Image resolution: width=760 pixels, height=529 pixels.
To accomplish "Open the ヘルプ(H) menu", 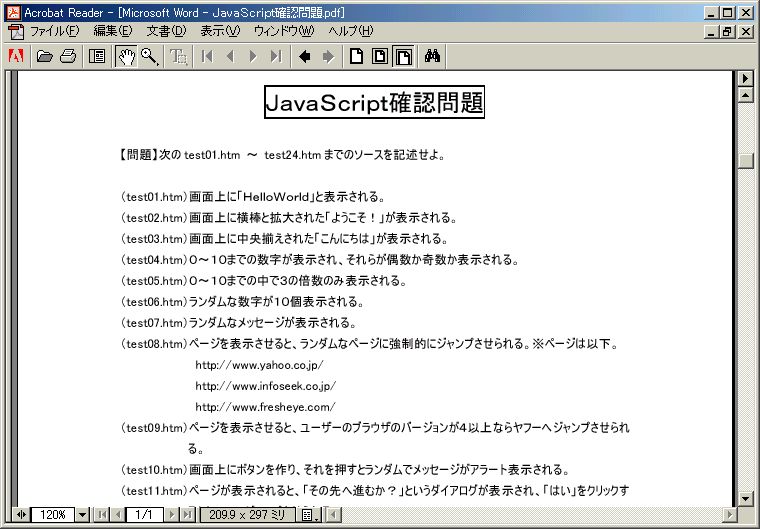I will coord(351,31).
